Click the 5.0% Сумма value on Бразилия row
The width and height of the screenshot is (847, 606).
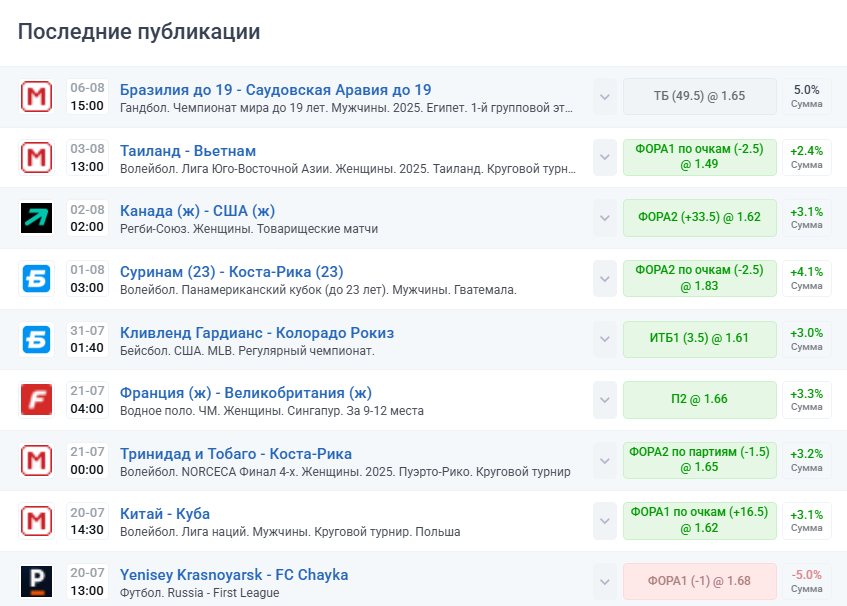807,96
